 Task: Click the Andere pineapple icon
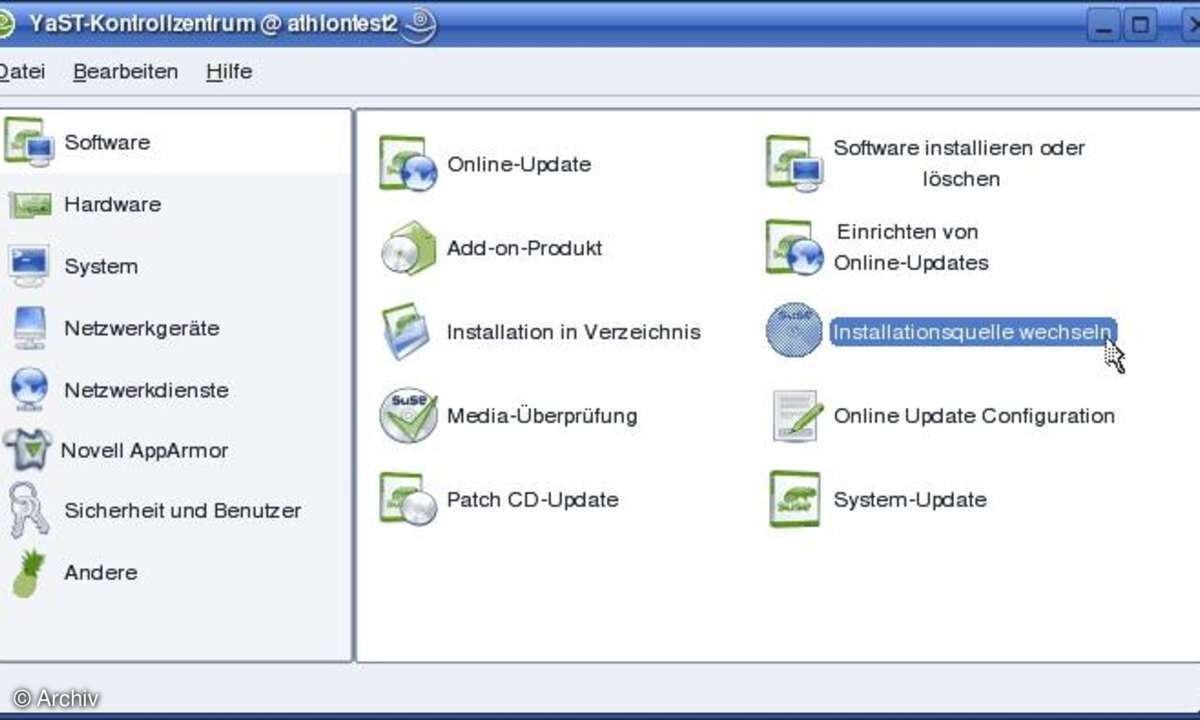tap(29, 573)
